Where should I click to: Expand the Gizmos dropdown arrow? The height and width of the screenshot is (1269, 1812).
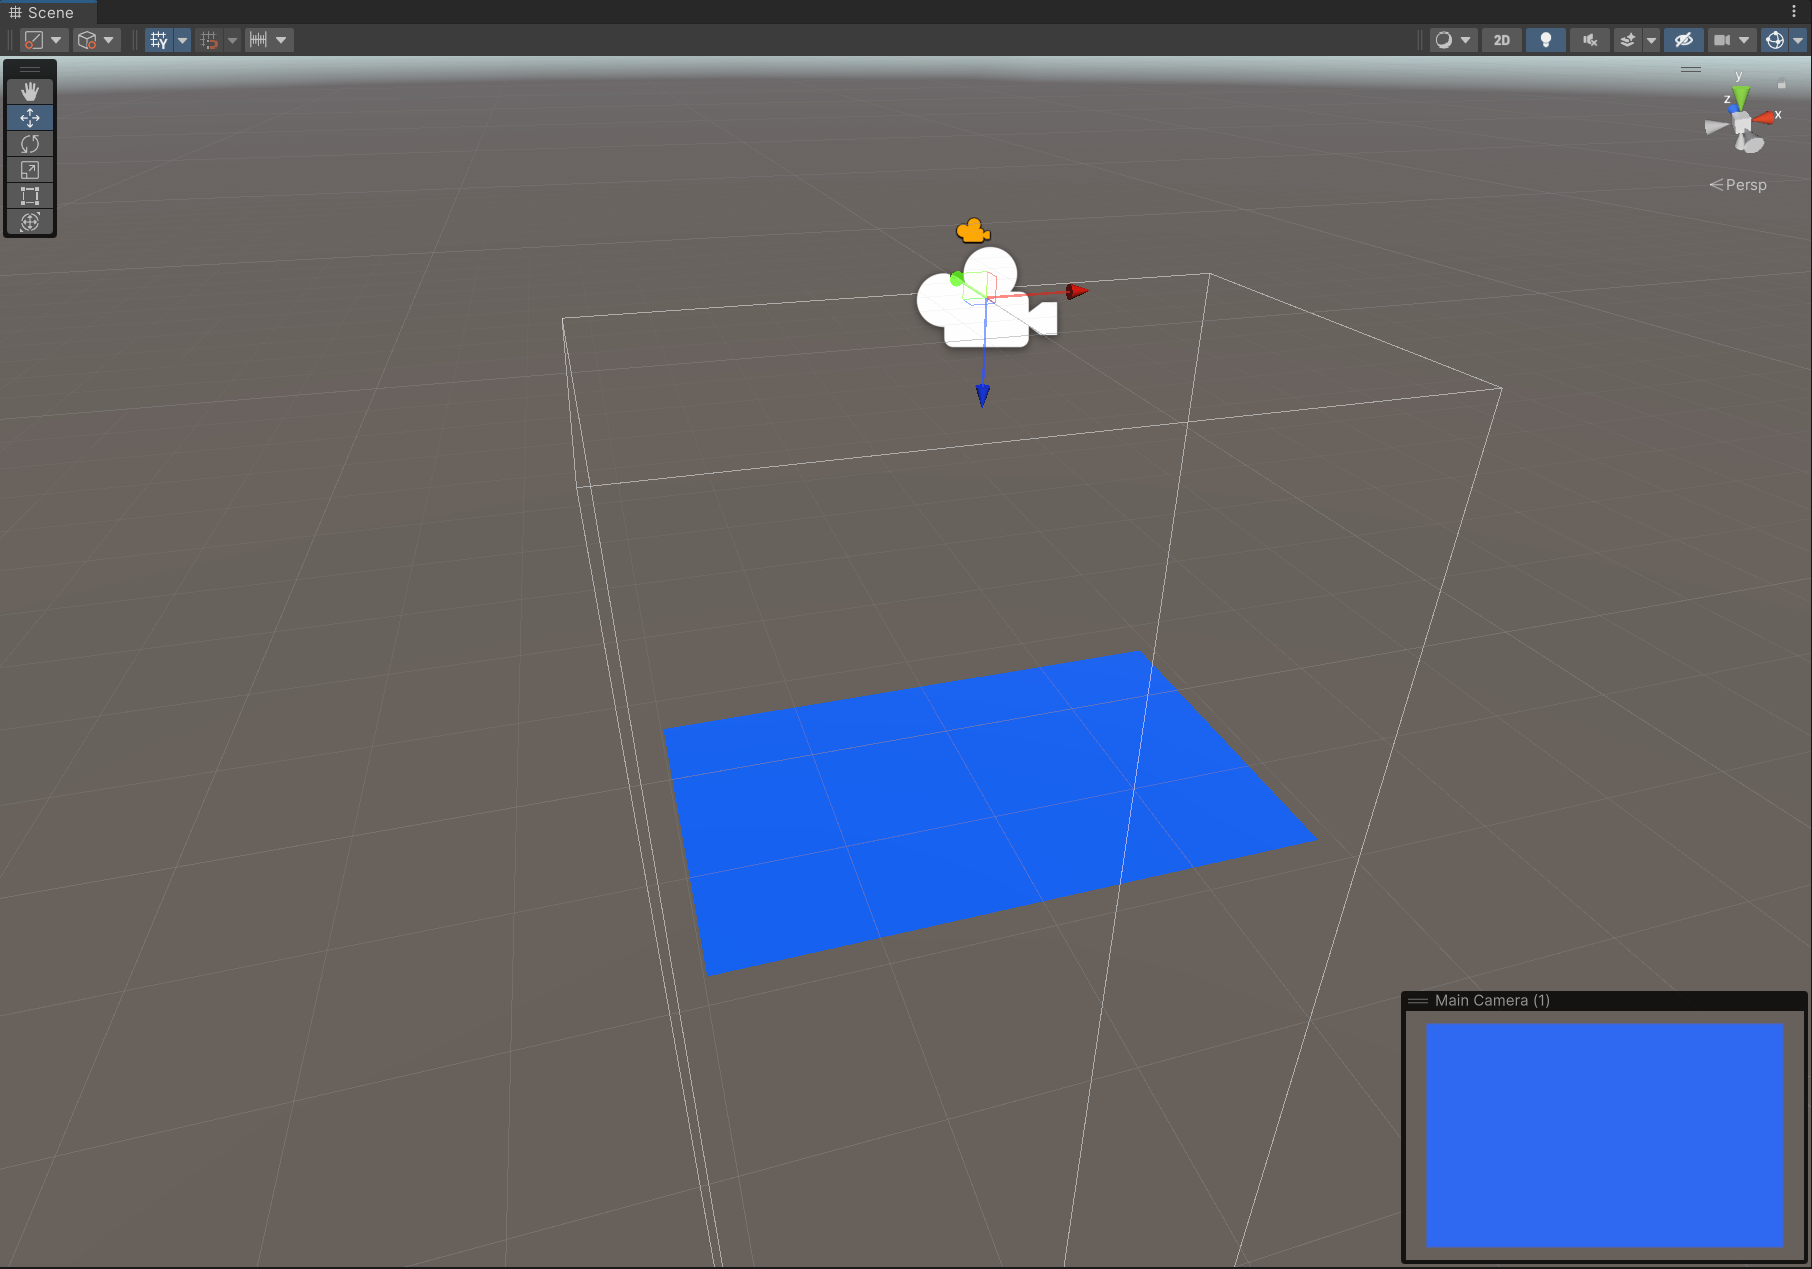click(x=1798, y=40)
